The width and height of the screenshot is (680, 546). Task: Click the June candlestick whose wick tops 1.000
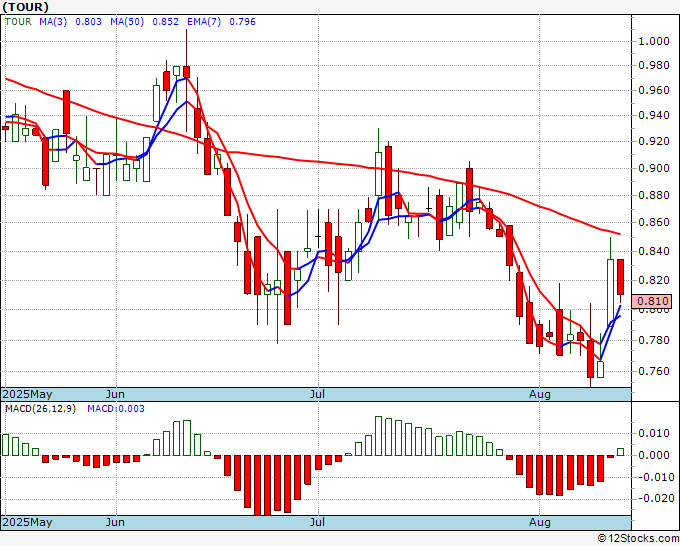tap(186, 72)
